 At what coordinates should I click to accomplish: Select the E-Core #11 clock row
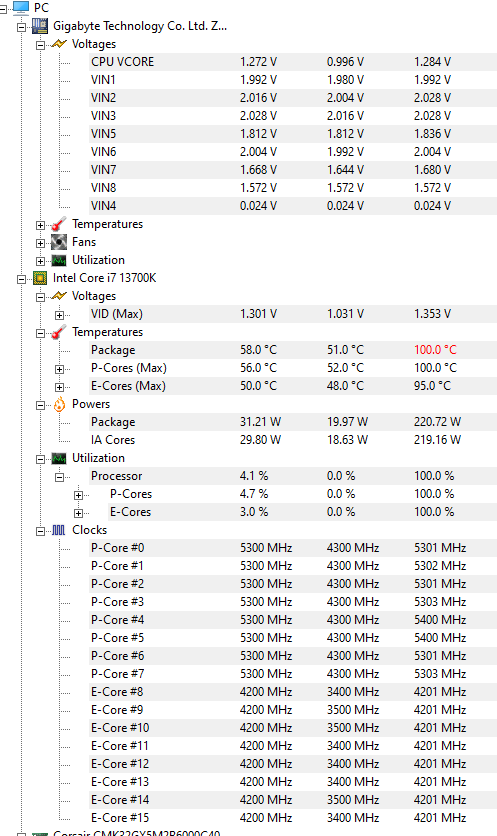(x=293, y=746)
